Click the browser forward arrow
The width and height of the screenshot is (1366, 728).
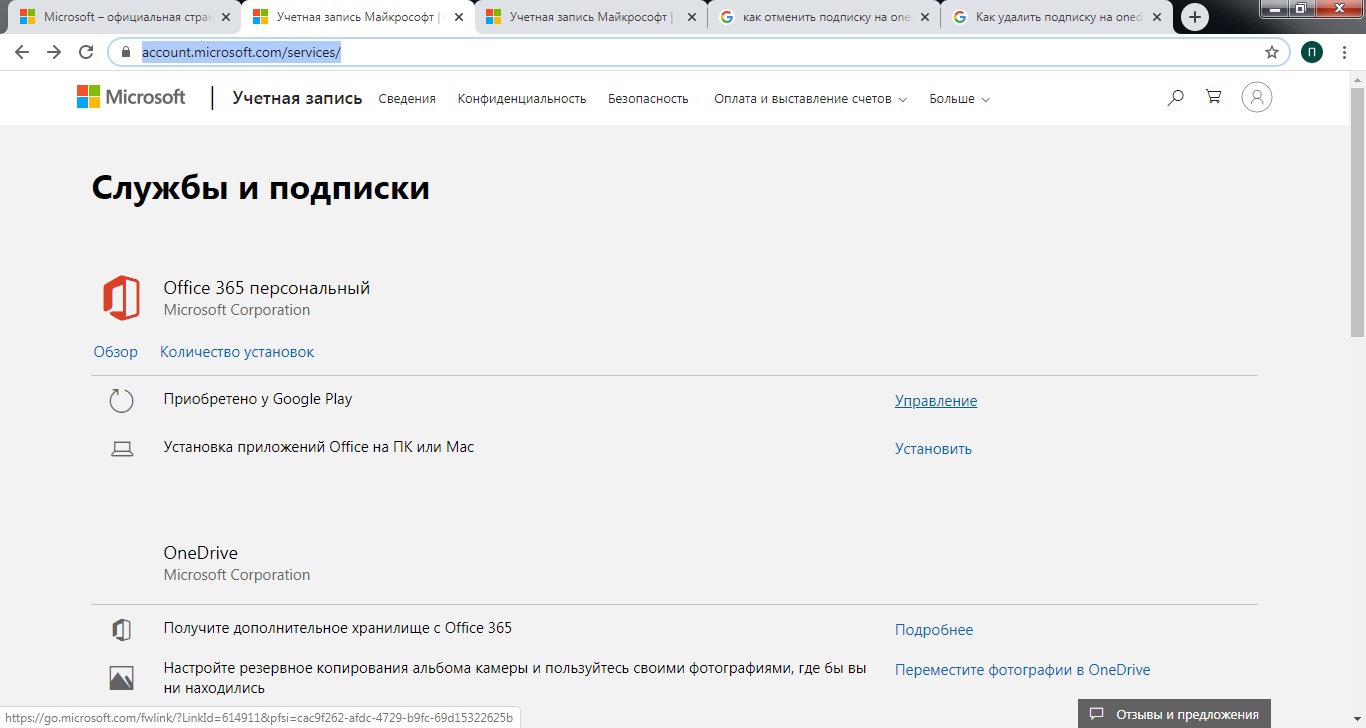pos(54,52)
